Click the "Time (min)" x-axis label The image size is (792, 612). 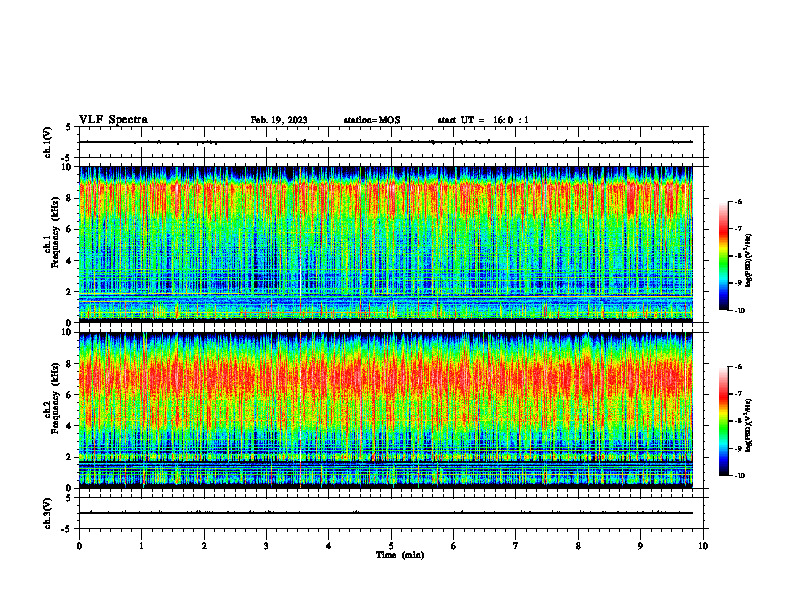[x=400, y=555]
